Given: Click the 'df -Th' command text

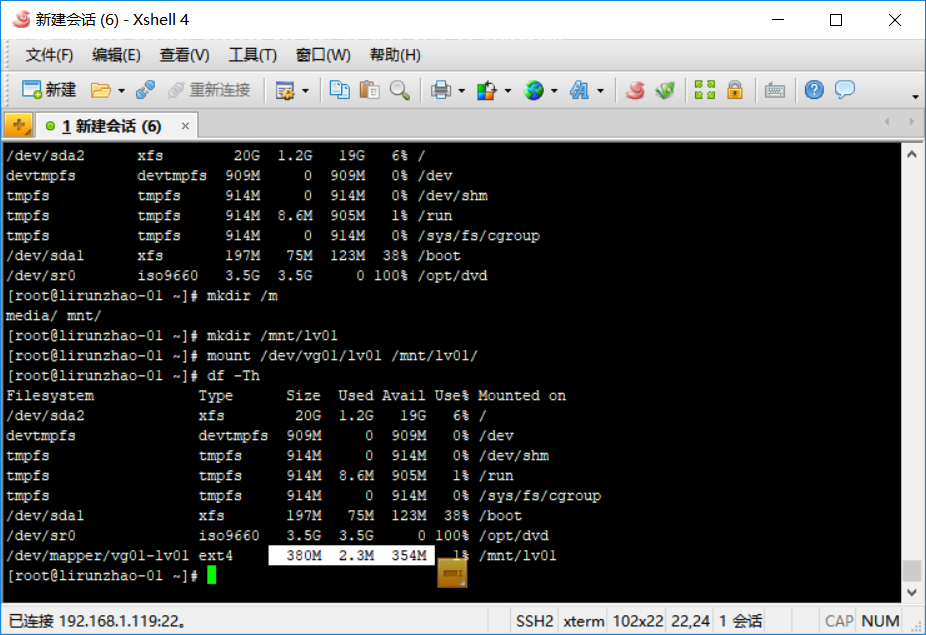Looking at the screenshot, I should pyautogui.click(x=233, y=376).
